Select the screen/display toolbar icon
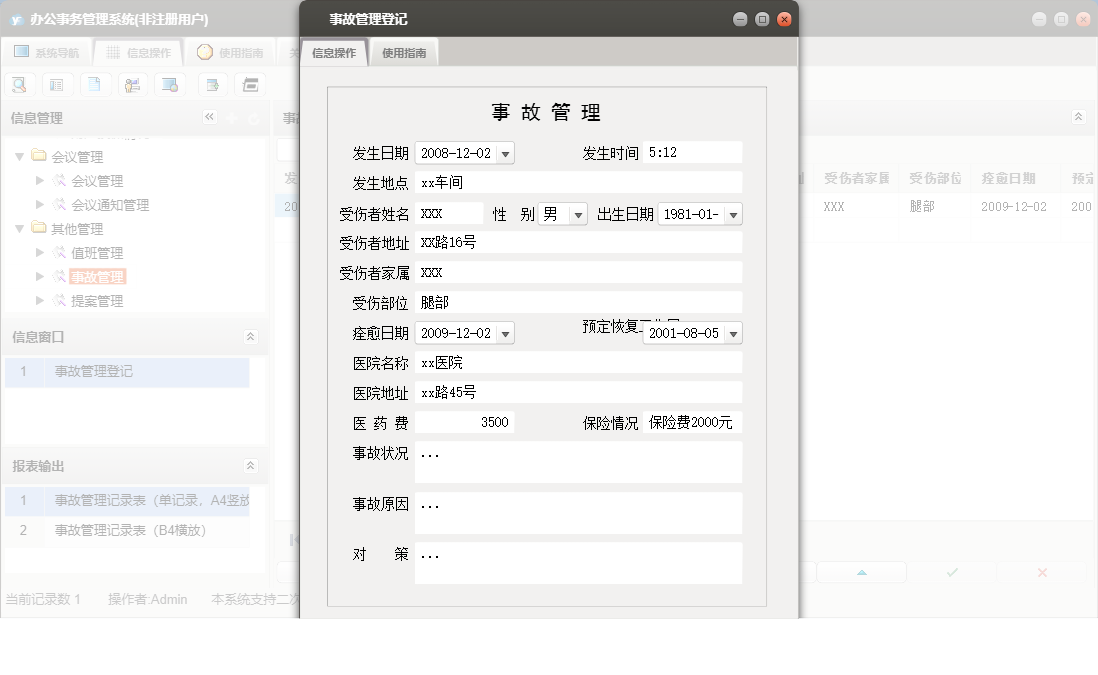 pos(169,84)
